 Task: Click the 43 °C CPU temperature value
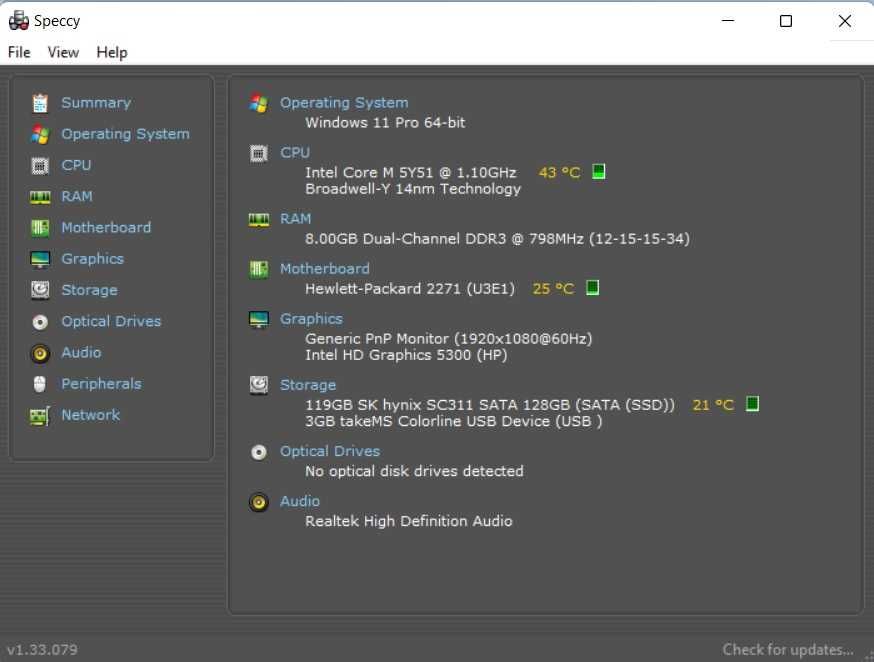(x=560, y=173)
